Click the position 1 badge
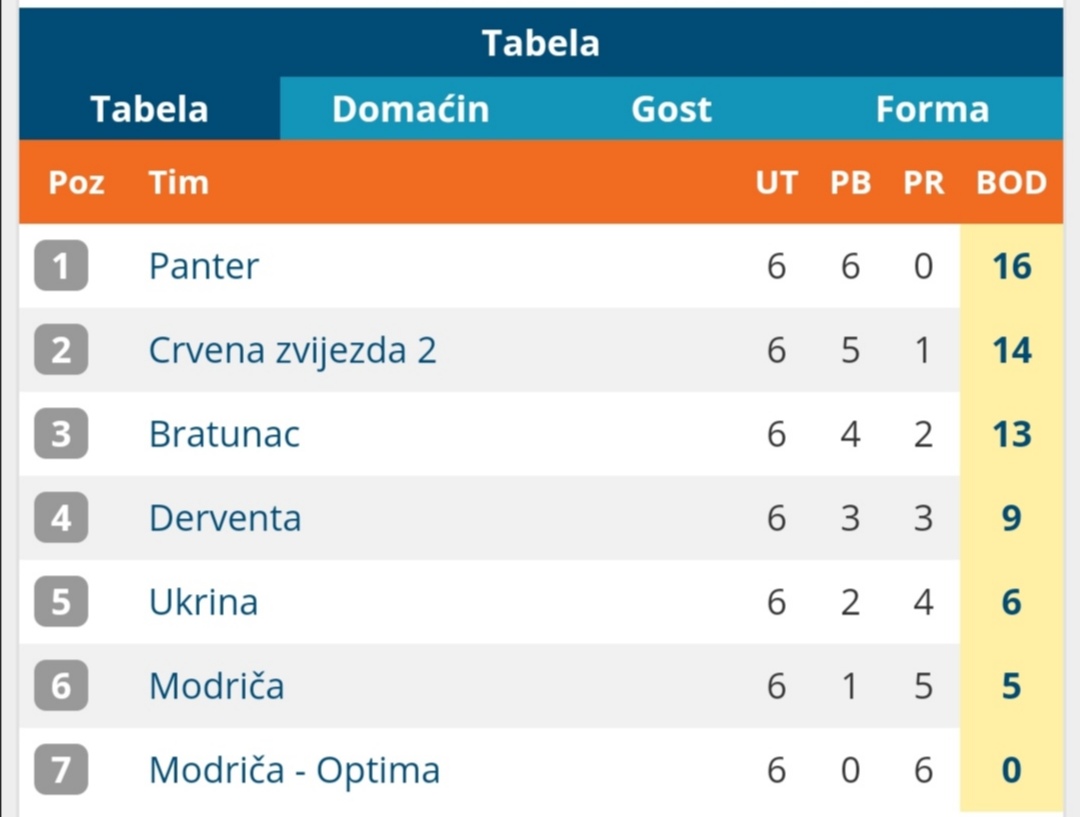The height and width of the screenshot is (817, 1080). (x=61, y=266)
